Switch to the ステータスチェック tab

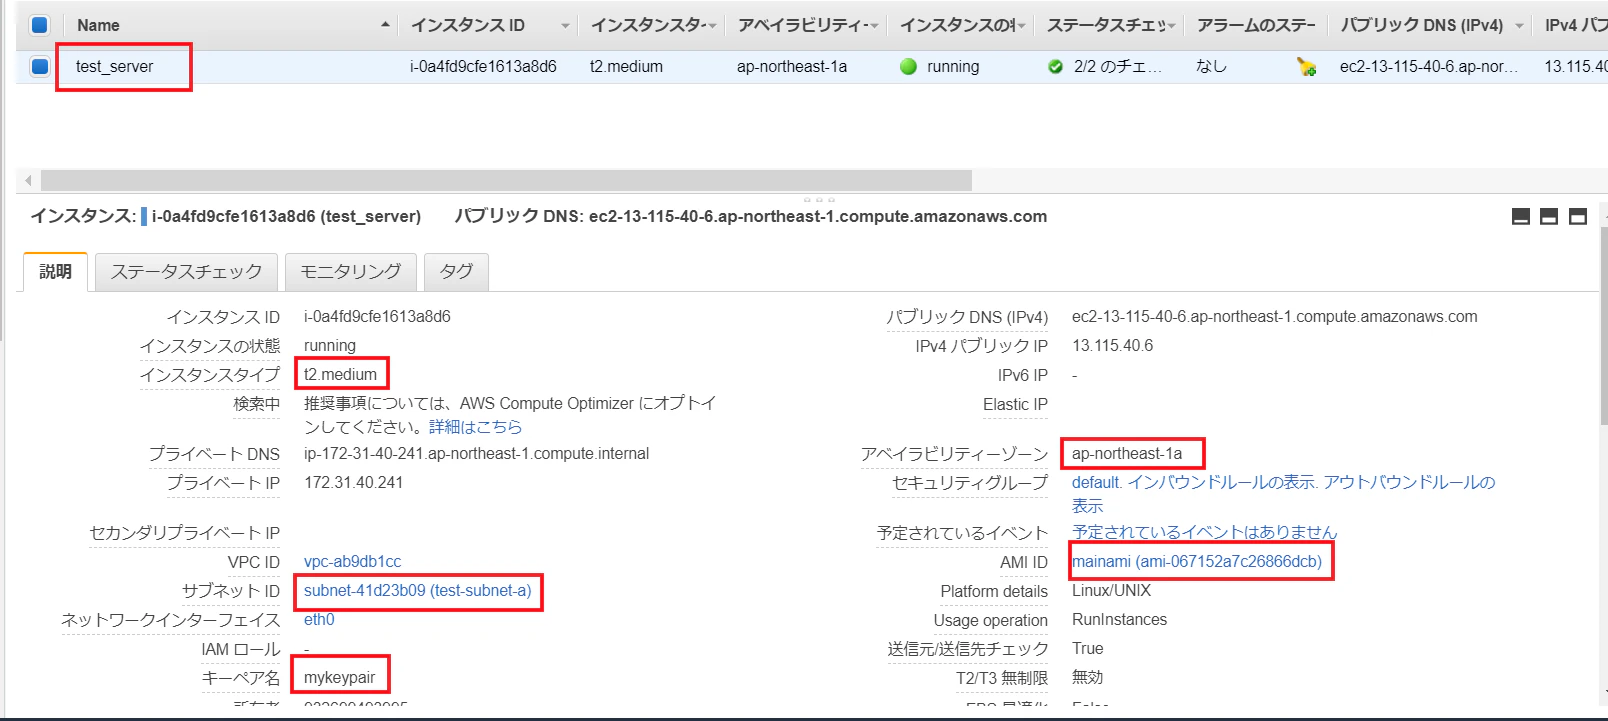point(186,272)
